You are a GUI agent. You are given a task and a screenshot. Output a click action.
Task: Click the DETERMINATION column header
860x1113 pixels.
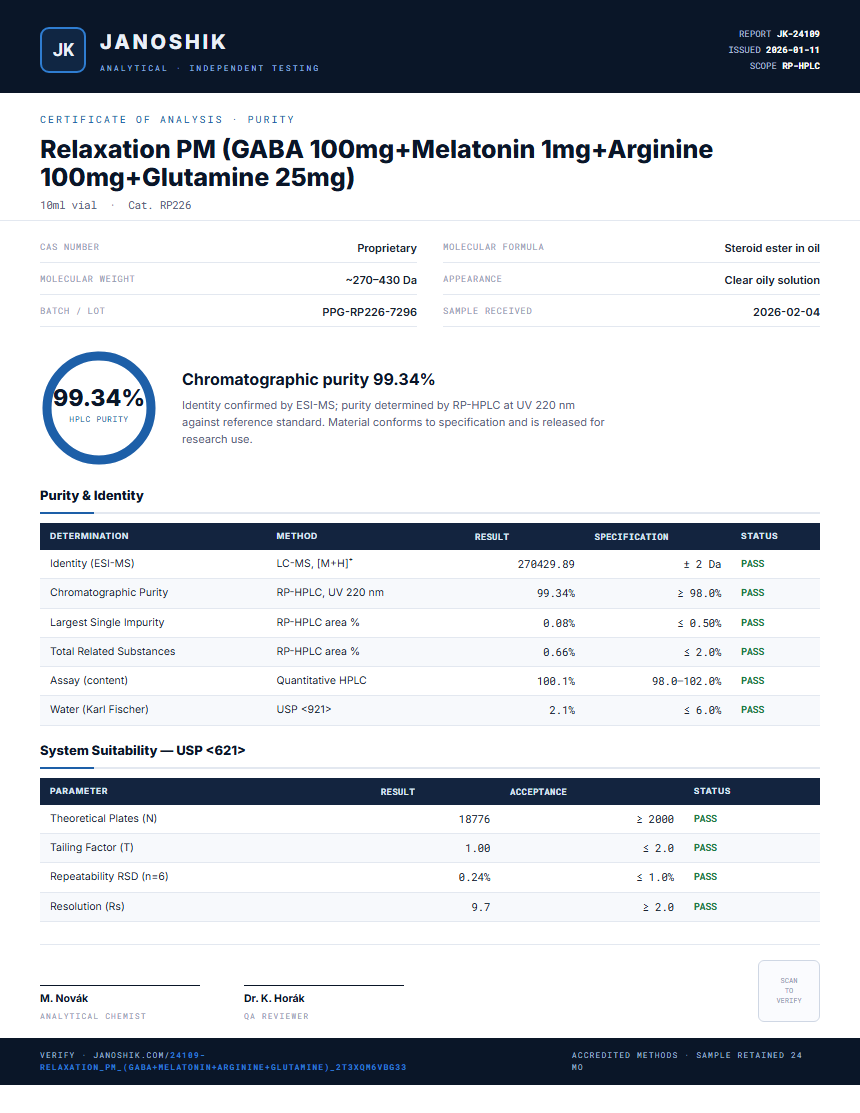point(89,536)
